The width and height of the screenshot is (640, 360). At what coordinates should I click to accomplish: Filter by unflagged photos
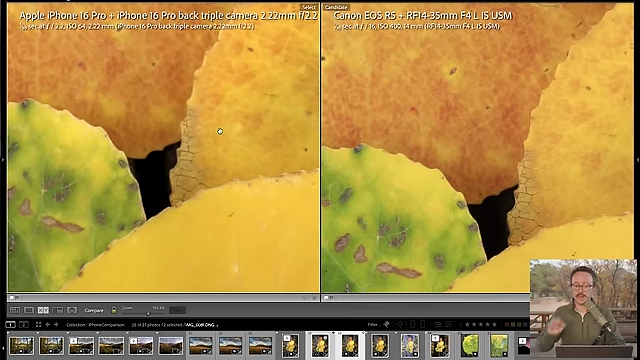pyautogui.click(x=393, y=324)
